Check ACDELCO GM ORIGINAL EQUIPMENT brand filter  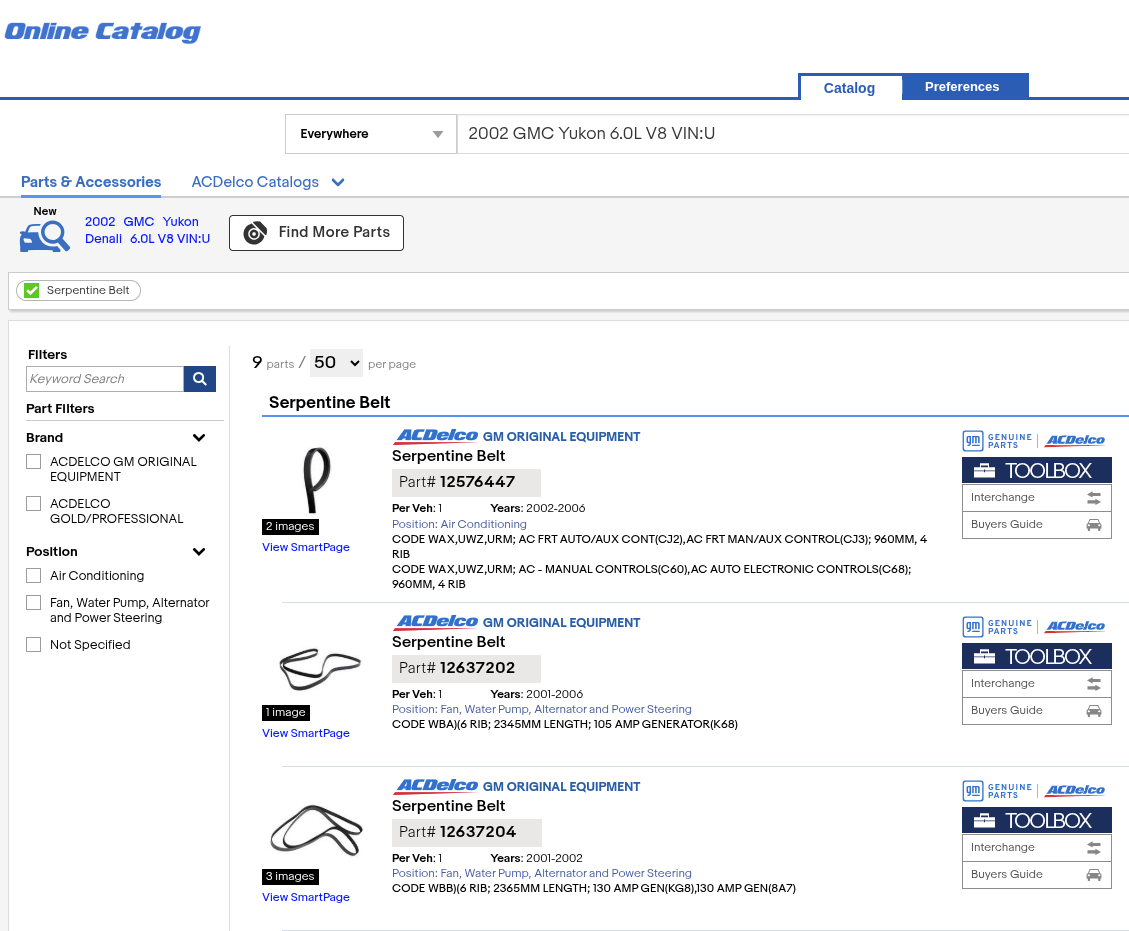33,462
